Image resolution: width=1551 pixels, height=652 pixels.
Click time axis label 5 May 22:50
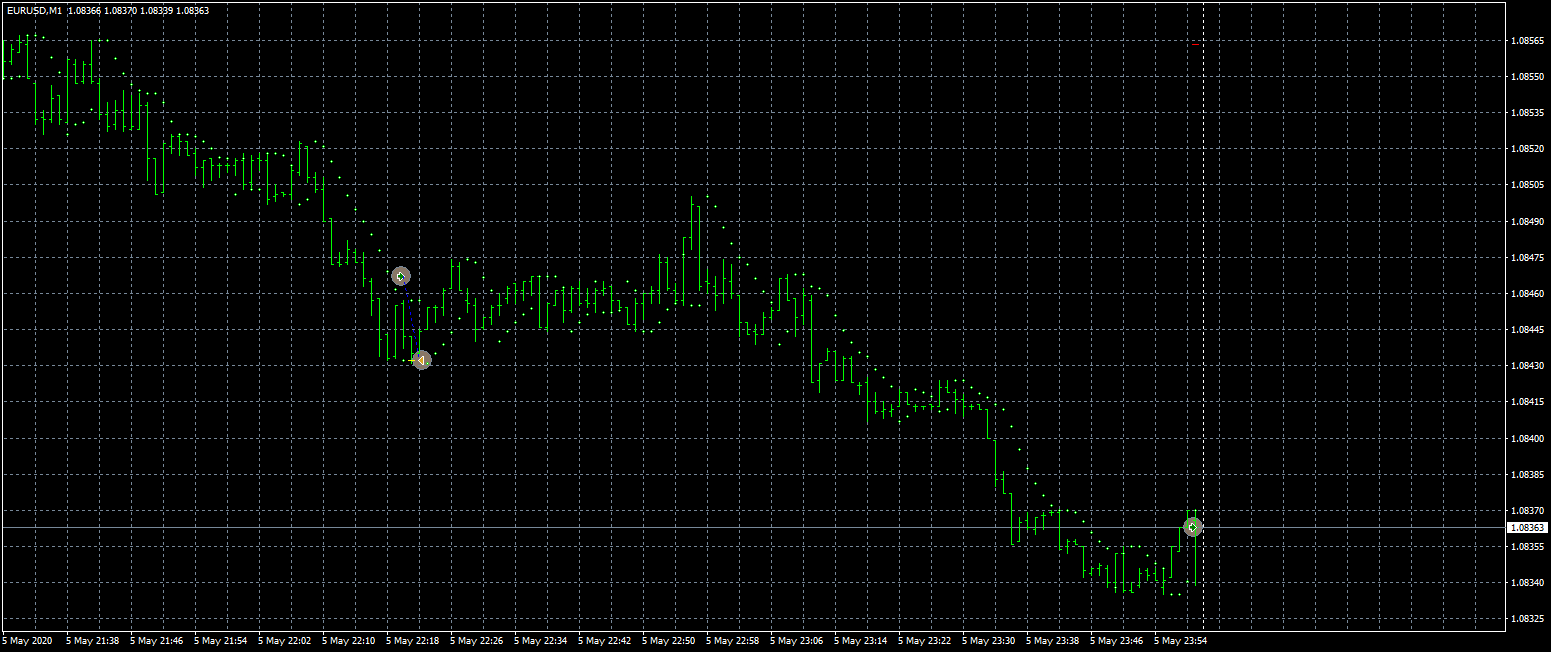(669, 640)
